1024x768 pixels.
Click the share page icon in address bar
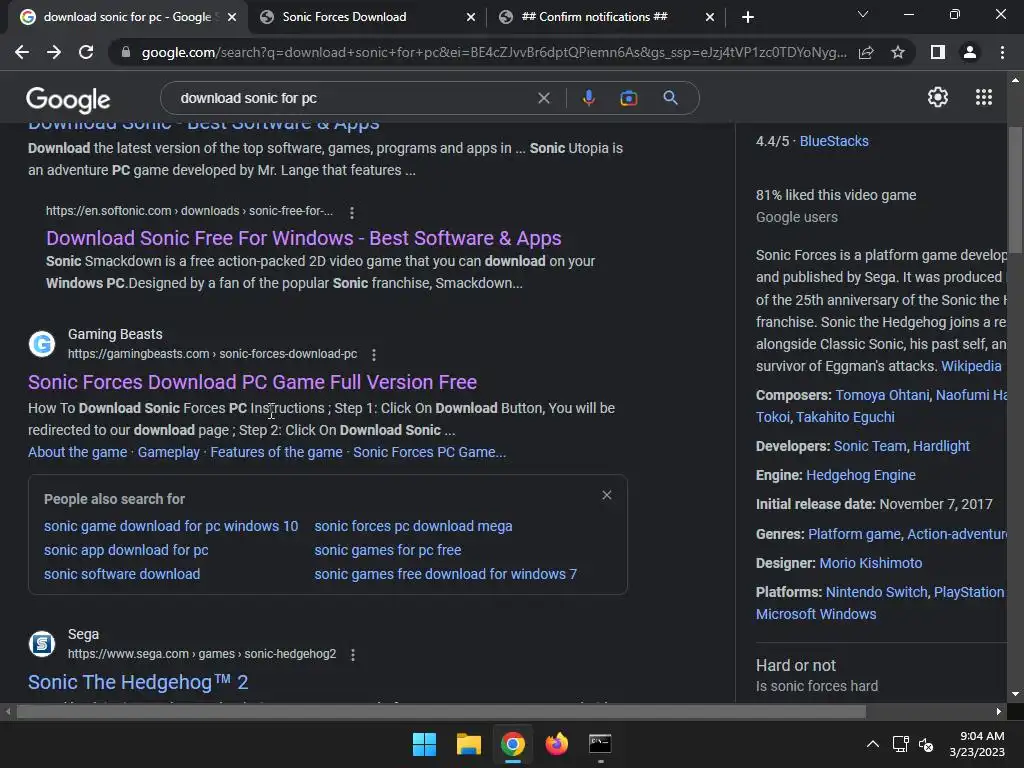(866, 52)
